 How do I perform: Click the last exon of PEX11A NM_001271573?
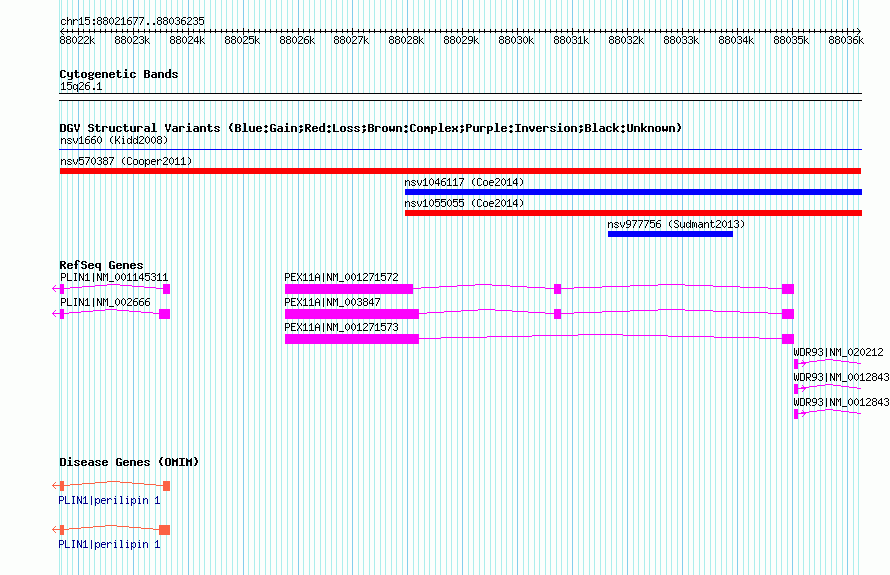pos(788,339)
